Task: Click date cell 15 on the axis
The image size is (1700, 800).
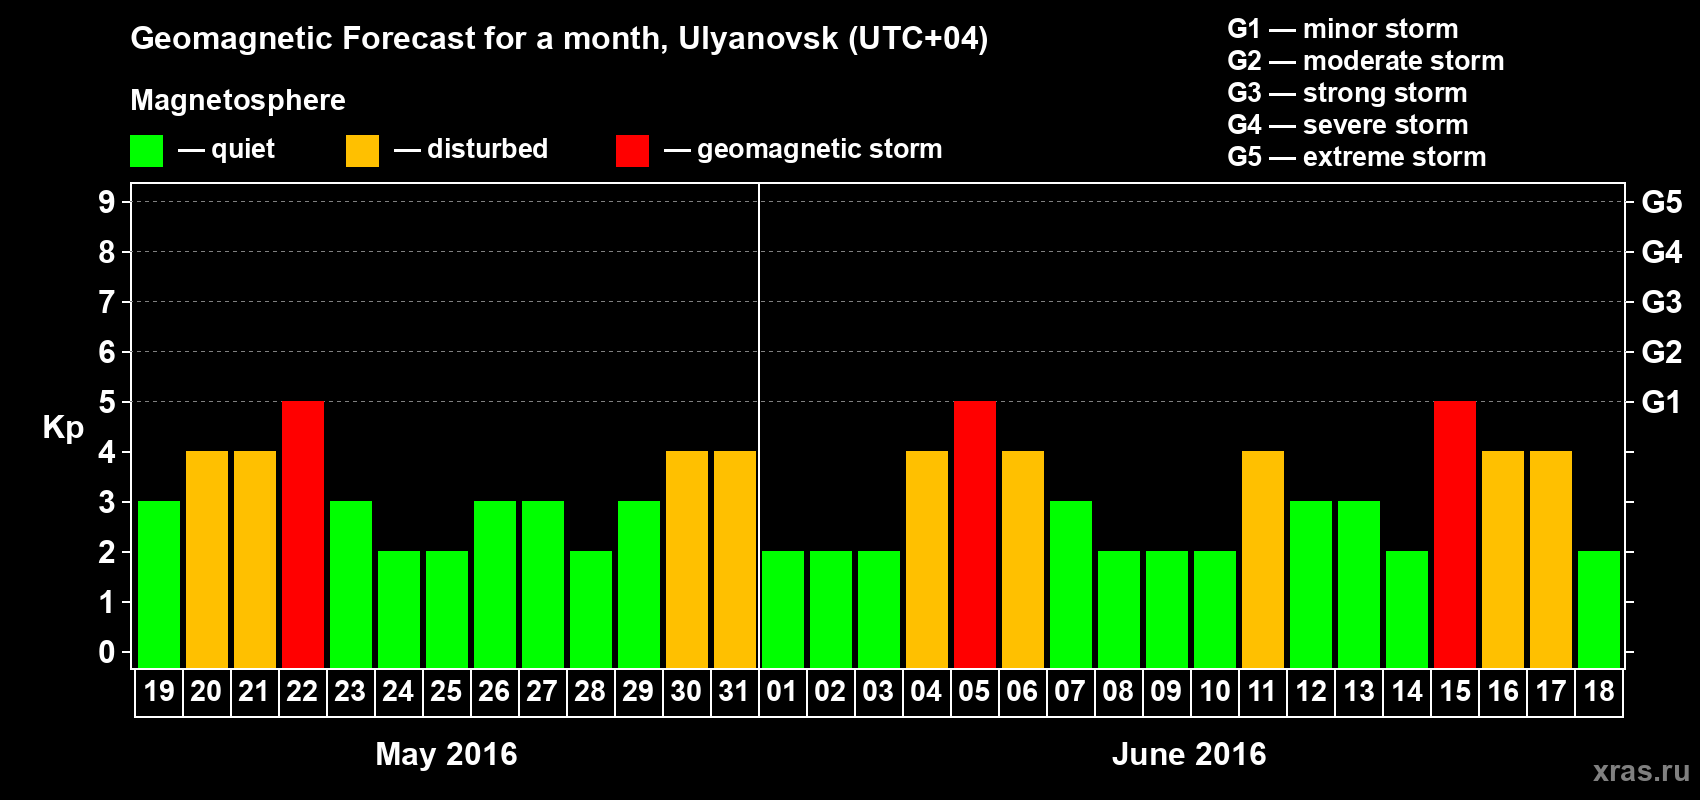Action: tap(1455, 692)
